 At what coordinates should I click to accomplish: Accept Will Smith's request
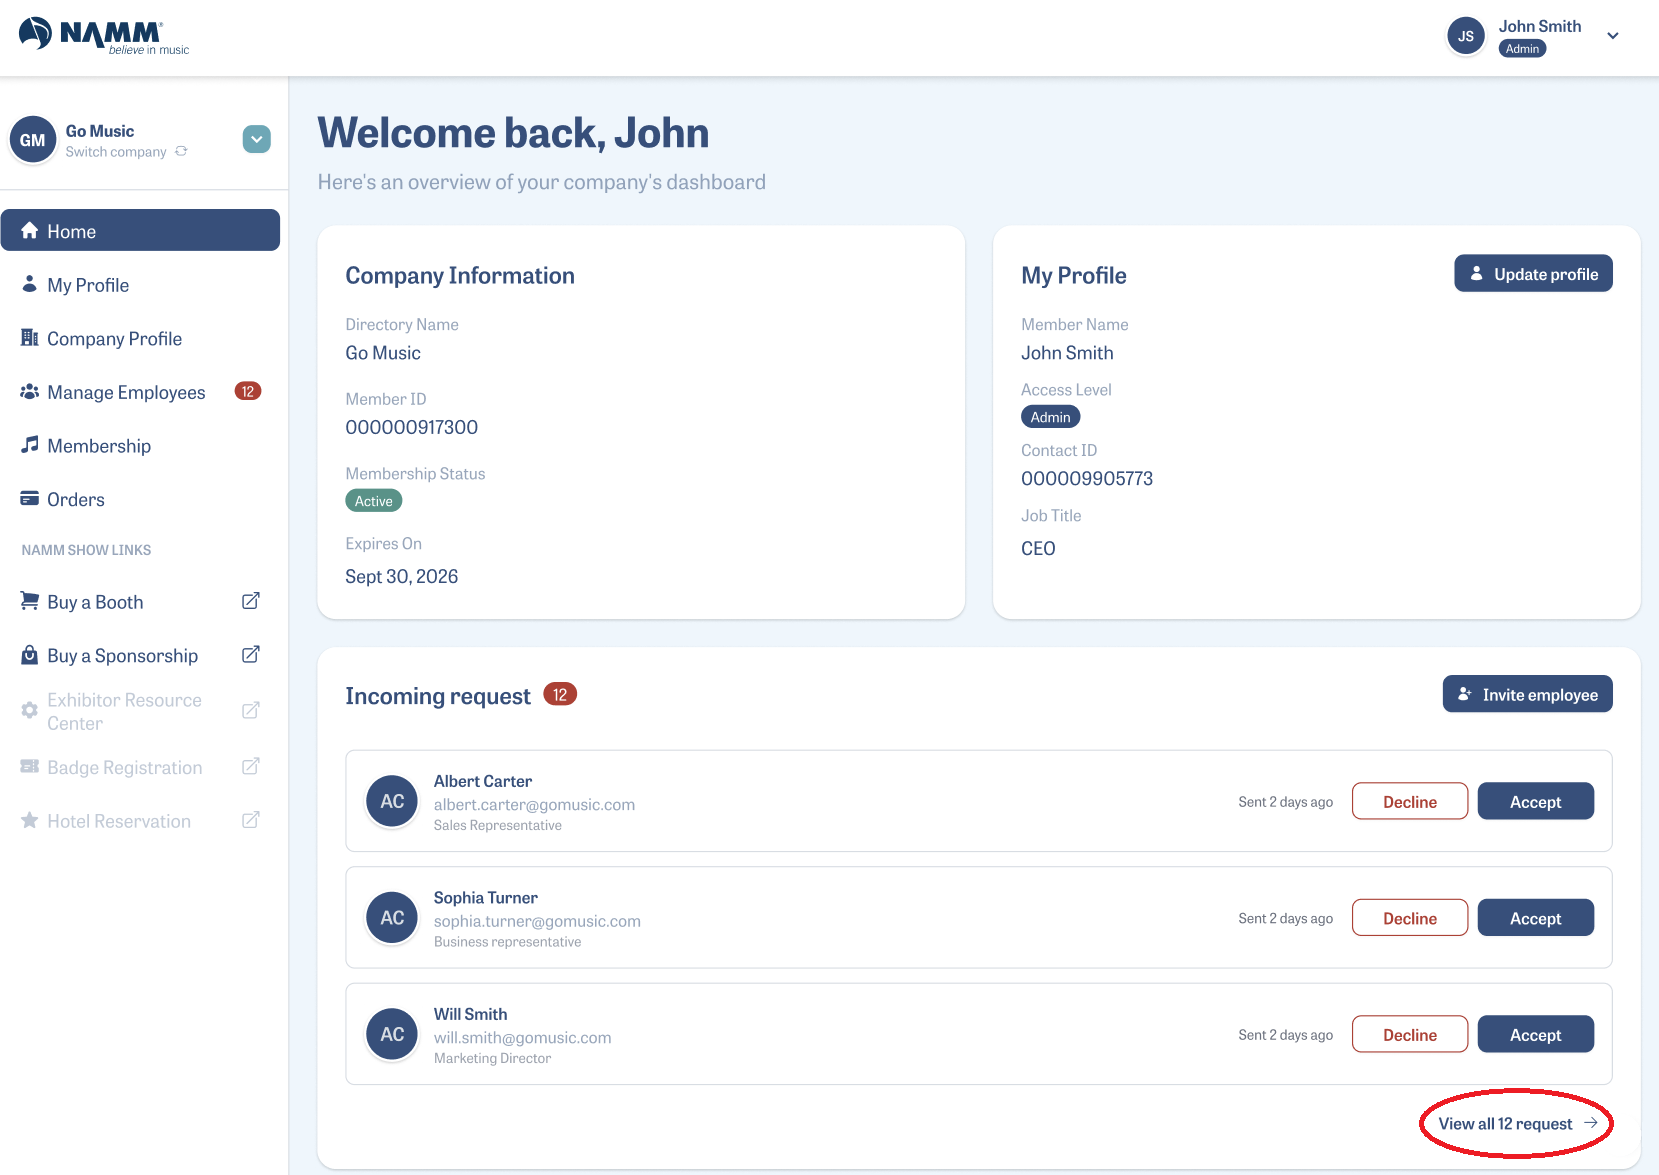[x=1535, y=1034]
